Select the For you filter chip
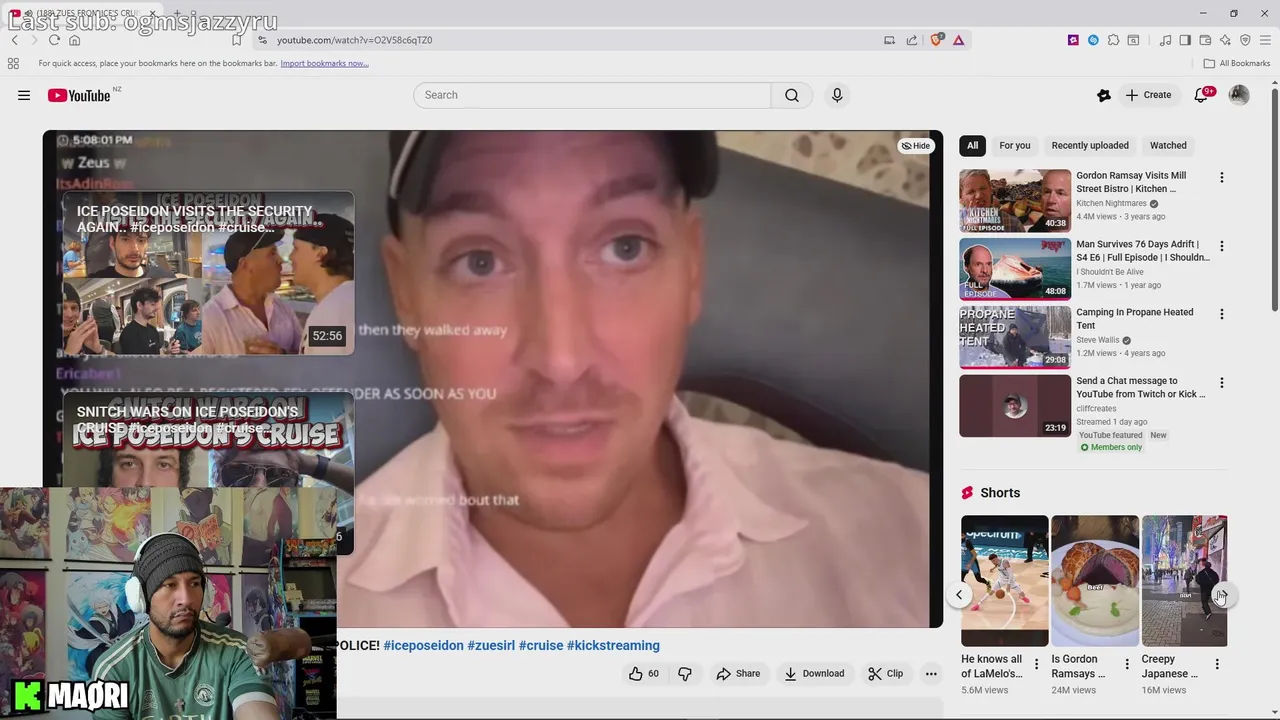The image size is (1280, 720). pos(1014,146)
